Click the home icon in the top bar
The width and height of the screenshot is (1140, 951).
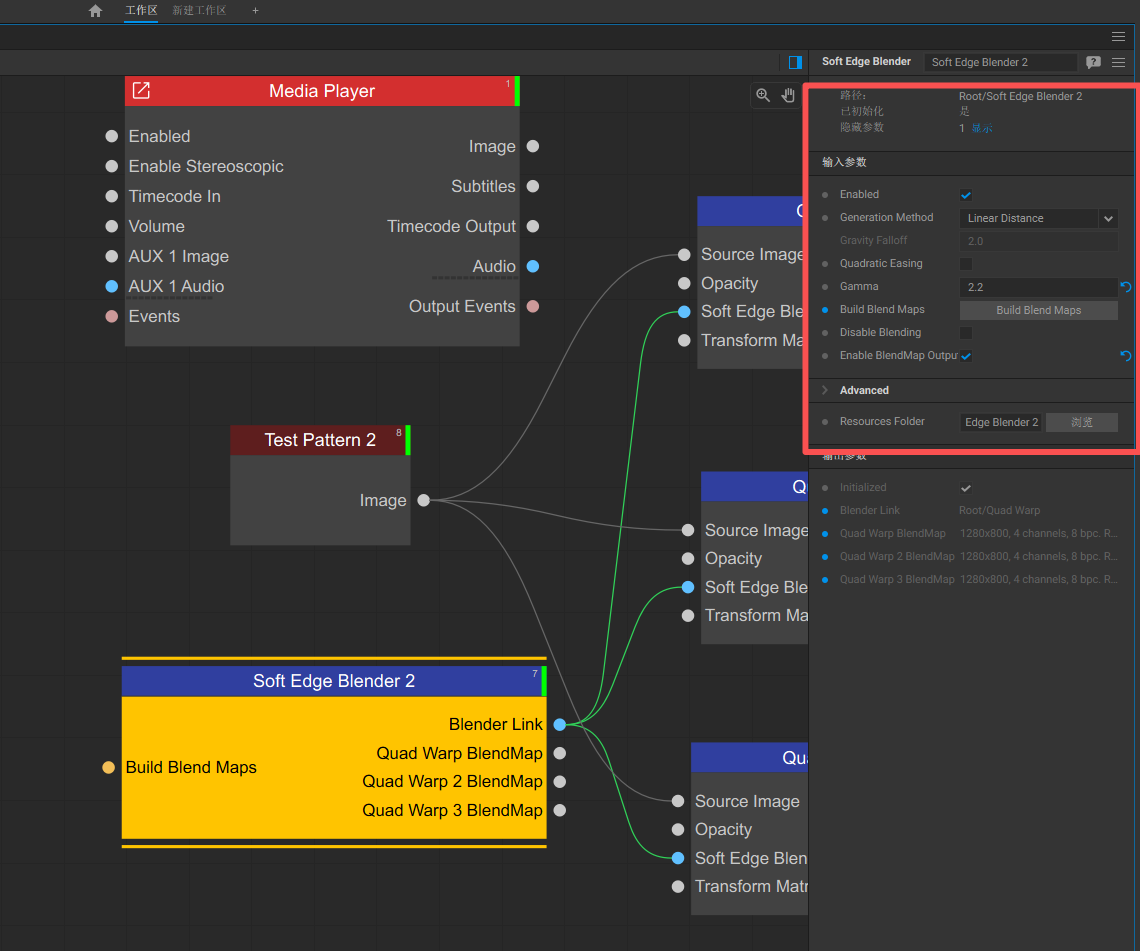click(95, 11)
